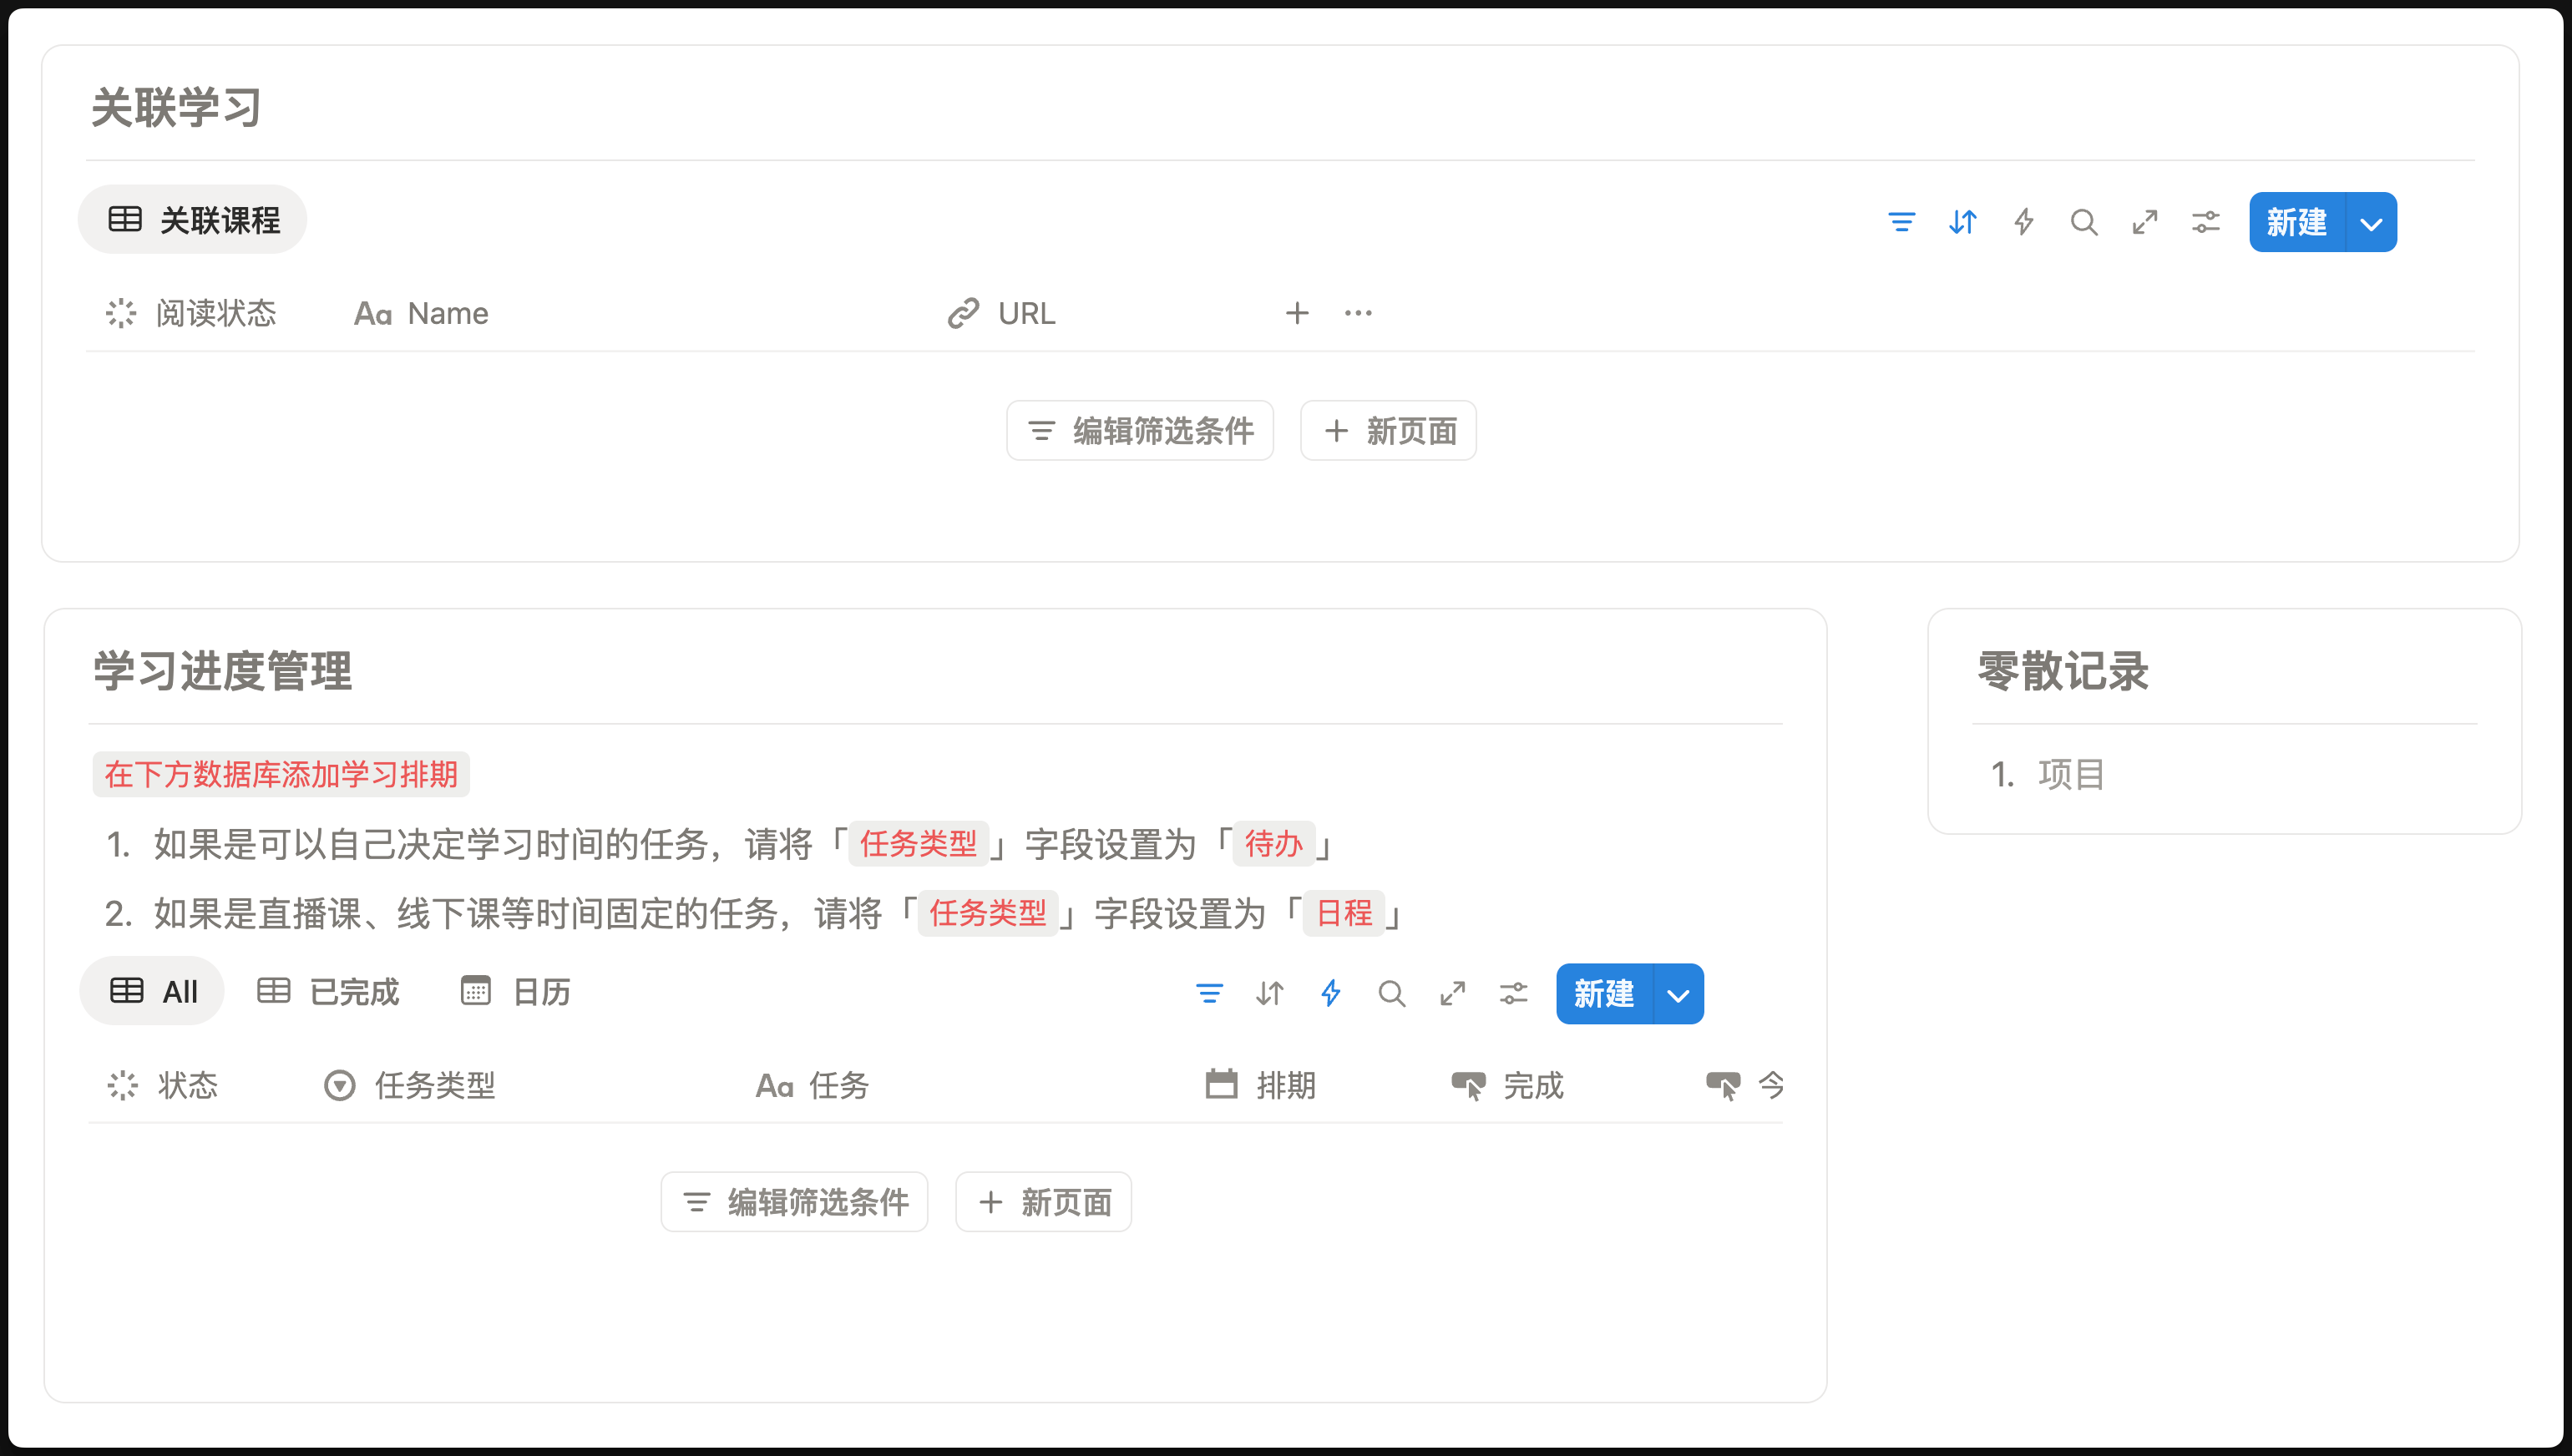Click filter icon in 关联课程 toolbar
The width and height of the screenshot is (2572, 1456).
pyautogui.click(x=1901, y=222)
